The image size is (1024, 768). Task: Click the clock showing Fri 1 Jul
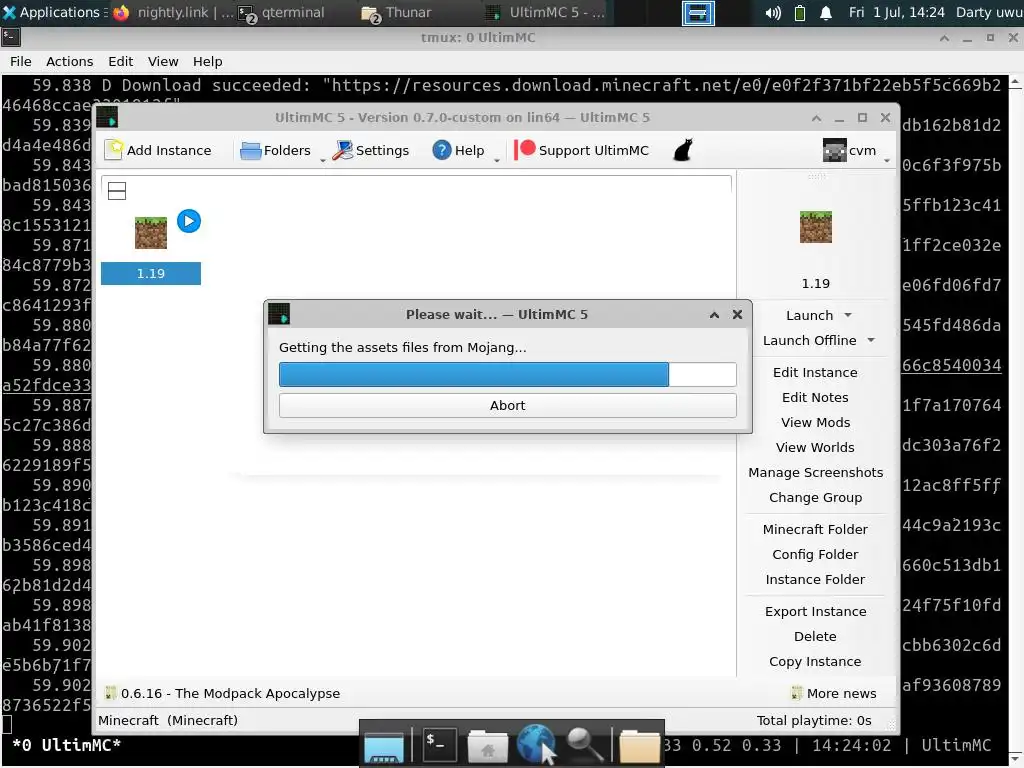(x=896, y=12)
